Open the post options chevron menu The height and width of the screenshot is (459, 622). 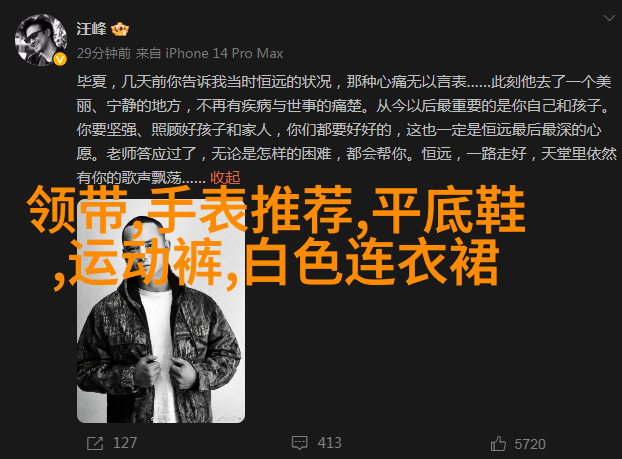pos(609,18)
